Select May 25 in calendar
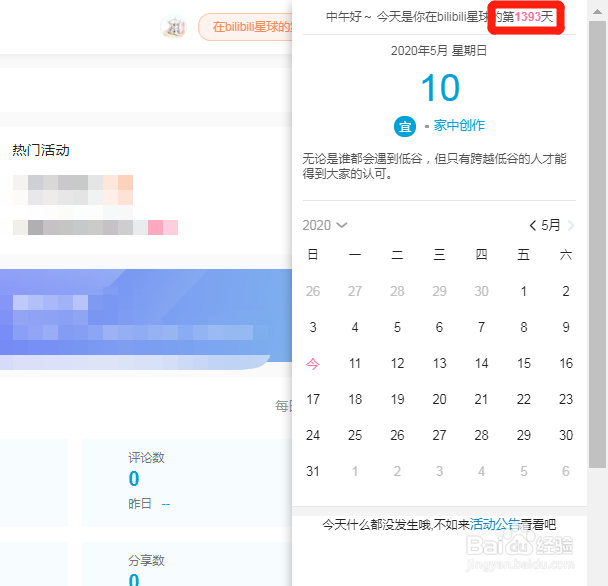This screenshot has width=608, height=586. 355,436
